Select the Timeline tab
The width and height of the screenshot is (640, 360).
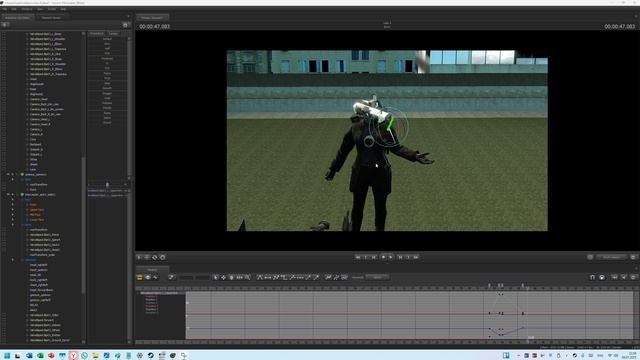coord(152,270)
